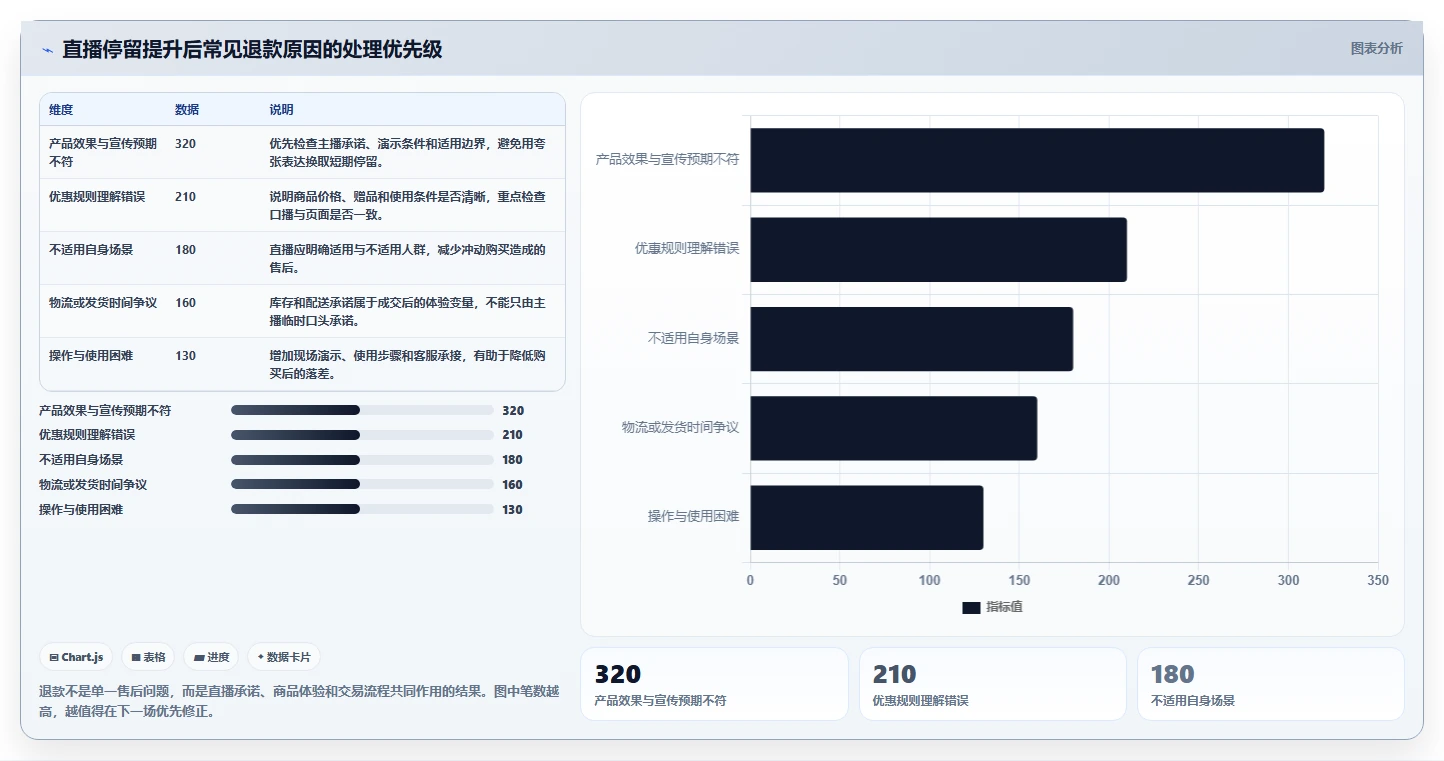Click progress bar for 物流或发货时间争议
Screen dimensions: 1444x761
click(362, 484)
